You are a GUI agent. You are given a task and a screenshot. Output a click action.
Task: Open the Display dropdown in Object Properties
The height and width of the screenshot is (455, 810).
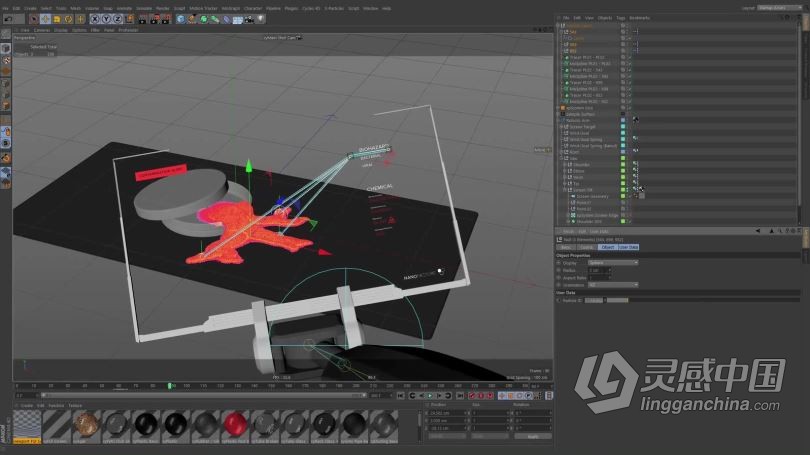(x=613, y=263)
